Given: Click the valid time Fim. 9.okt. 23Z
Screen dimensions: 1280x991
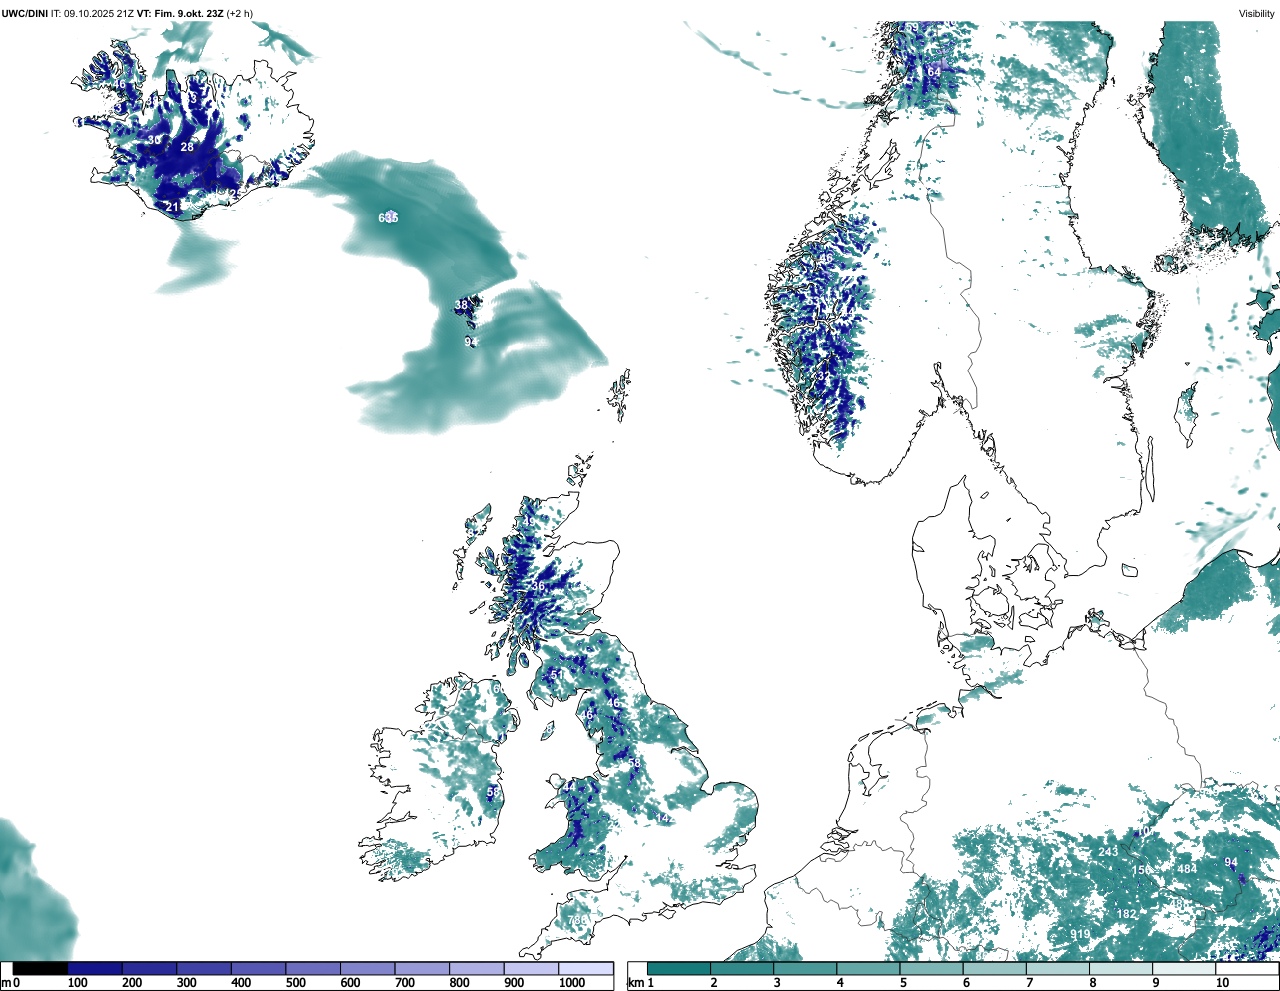Looking at the screenshot, I should (190, 14).
